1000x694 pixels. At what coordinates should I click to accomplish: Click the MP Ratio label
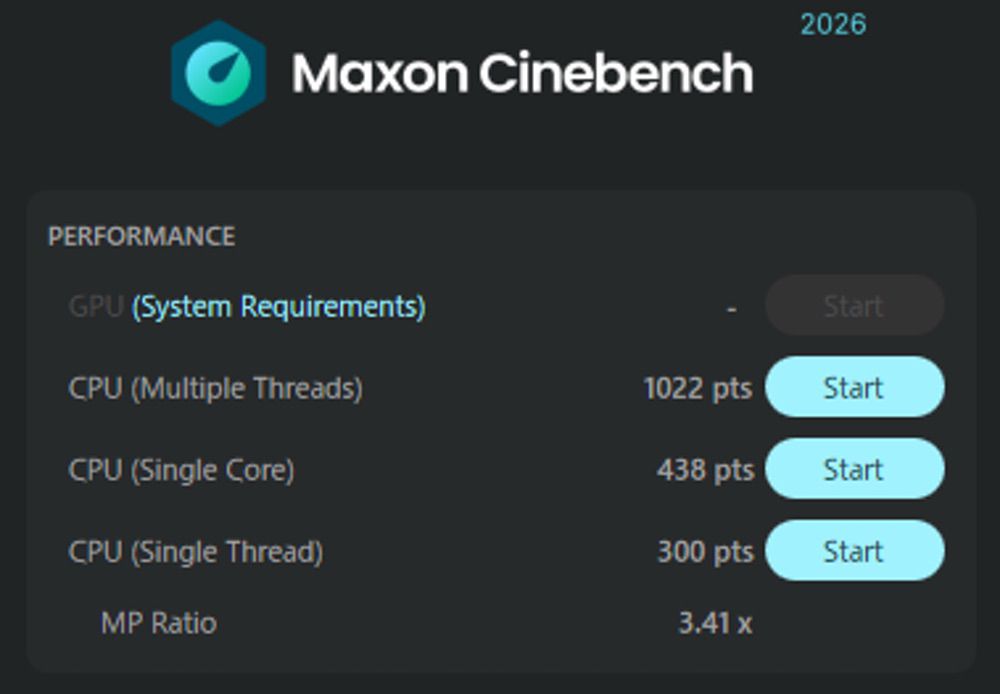click(159, 623)
